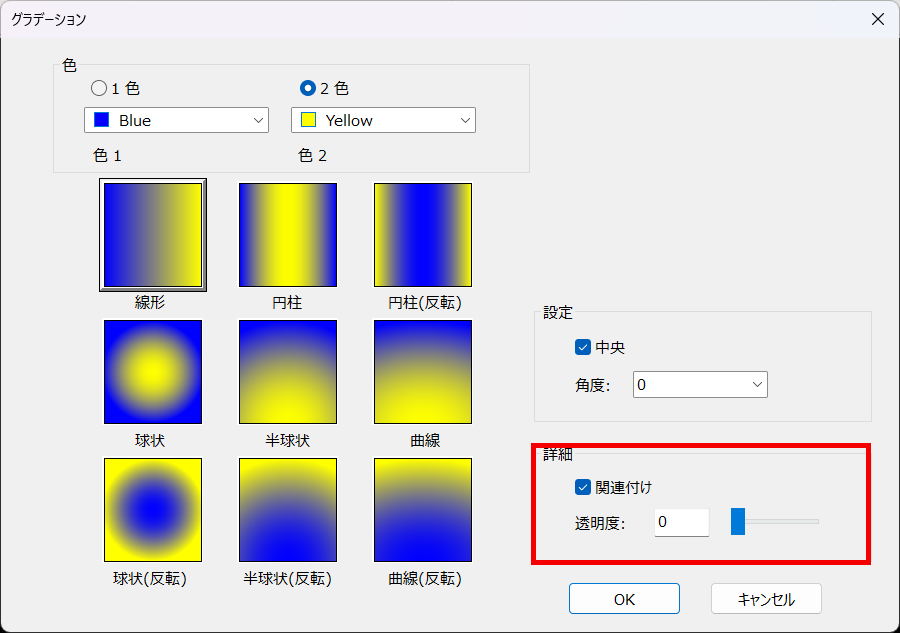Toggle the 中央 checkbox
The image size is (900, 633).
(583, 347)
